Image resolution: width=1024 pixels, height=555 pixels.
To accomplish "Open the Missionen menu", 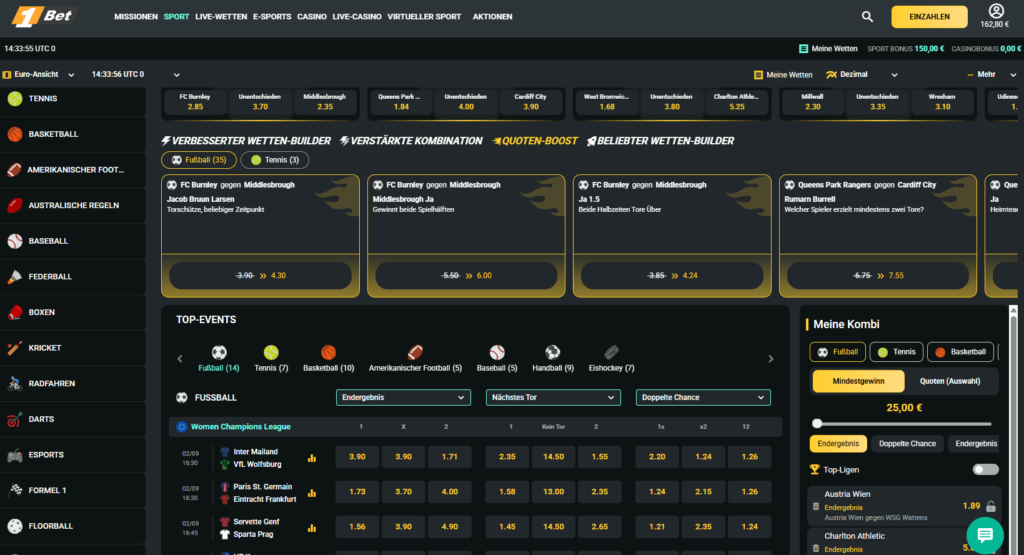I will click(x=136, y=17).
